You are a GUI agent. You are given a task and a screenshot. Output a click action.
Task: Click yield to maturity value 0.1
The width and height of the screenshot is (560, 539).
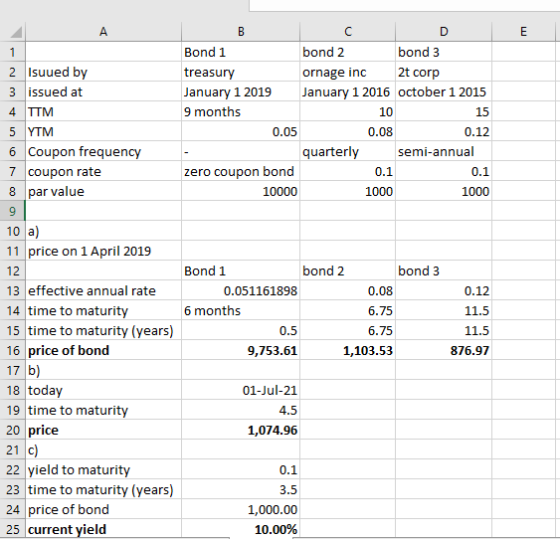241,469
